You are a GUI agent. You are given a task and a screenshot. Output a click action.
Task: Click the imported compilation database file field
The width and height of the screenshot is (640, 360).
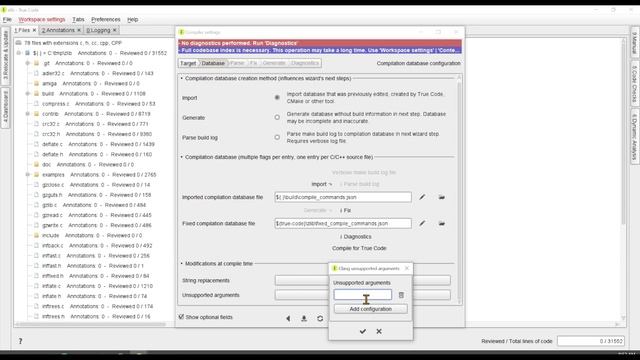click(x=343, y=197)
